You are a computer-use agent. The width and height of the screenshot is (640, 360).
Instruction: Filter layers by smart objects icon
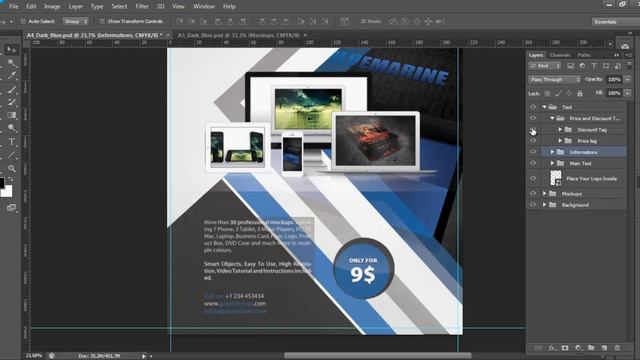coord(618,66)
